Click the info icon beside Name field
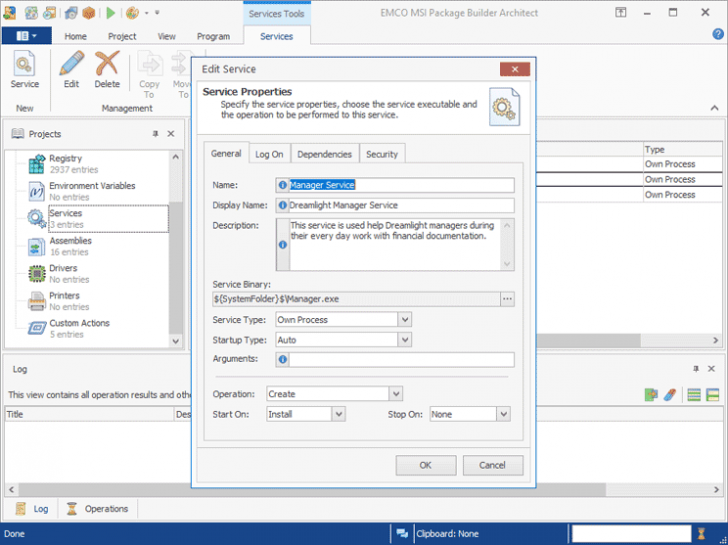 282,185
